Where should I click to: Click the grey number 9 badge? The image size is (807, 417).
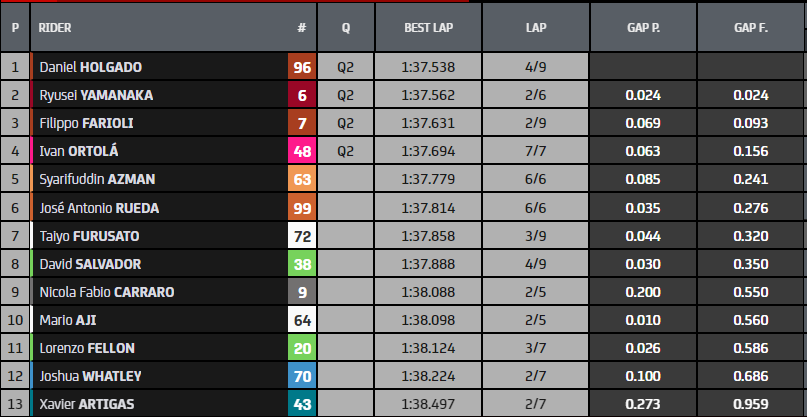click(x=302, y=292)
